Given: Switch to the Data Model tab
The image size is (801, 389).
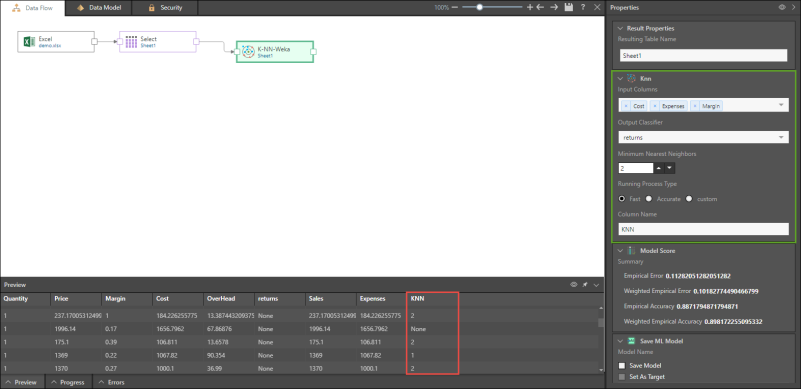Looking at the screenshot, I should click(99, 8).
